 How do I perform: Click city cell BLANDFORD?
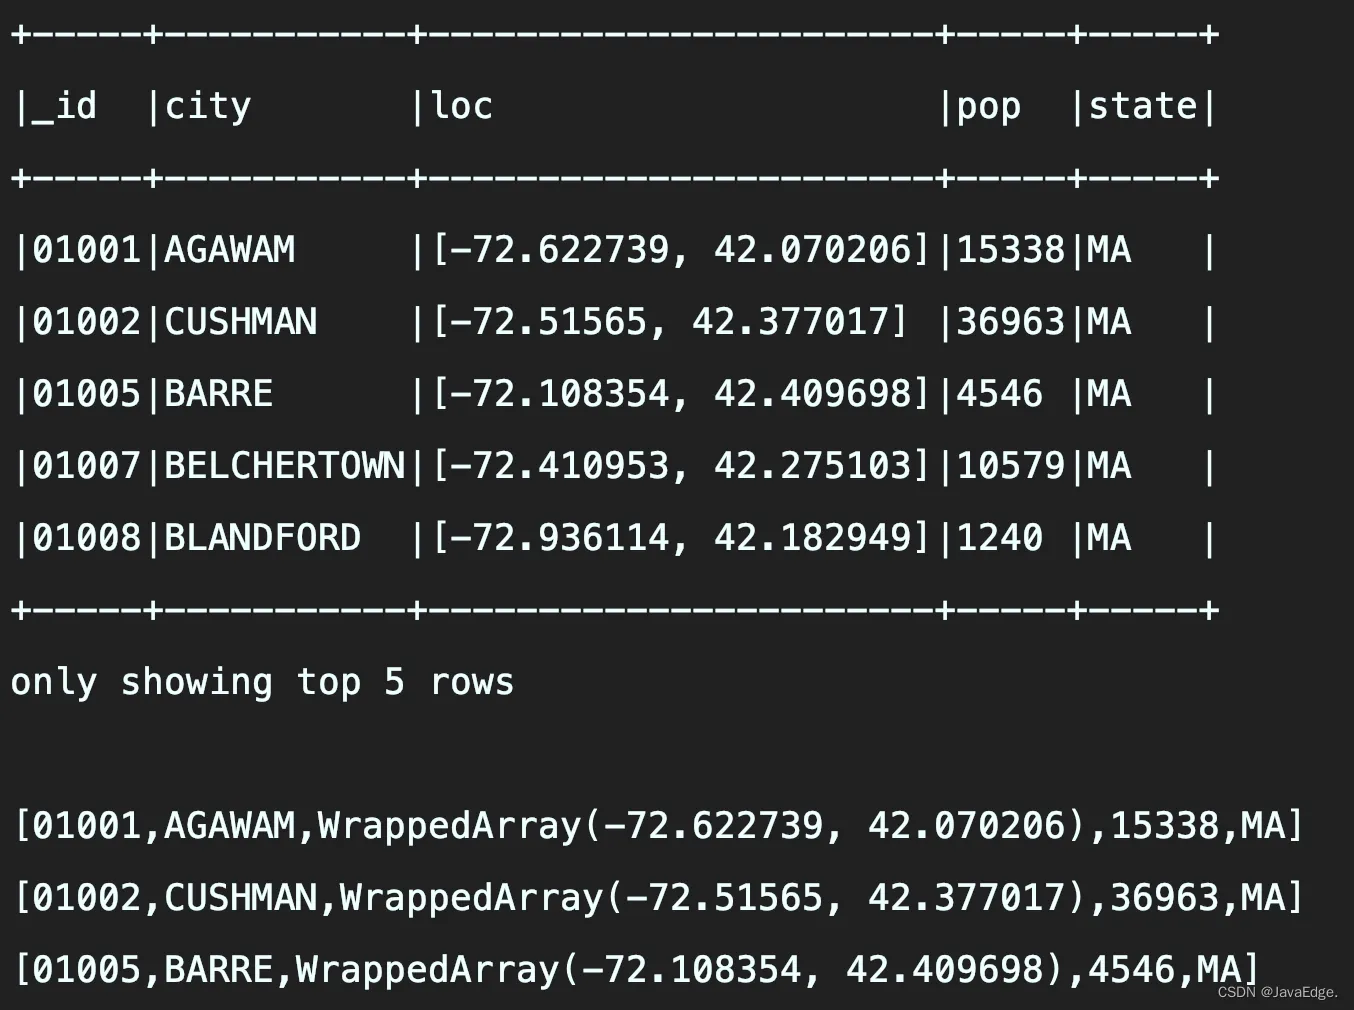point(262,538)
